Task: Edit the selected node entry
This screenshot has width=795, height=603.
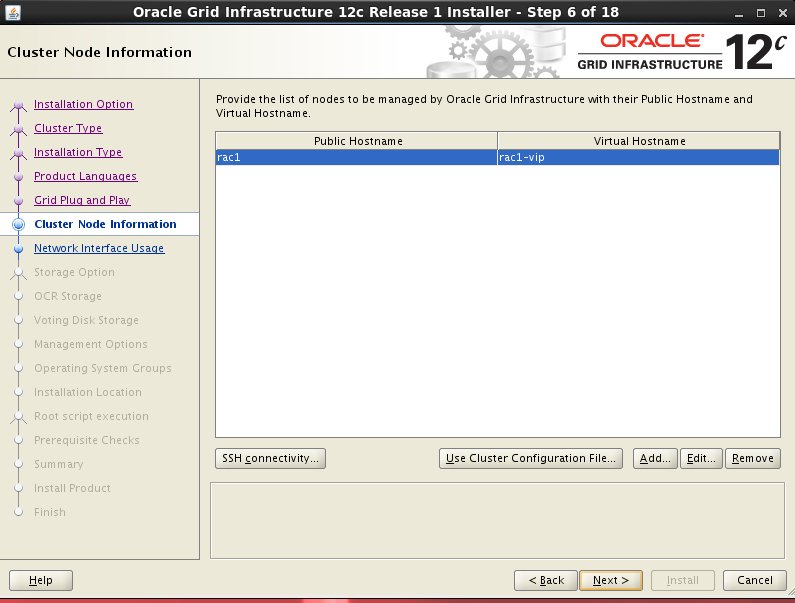Action: pos(701,458)
